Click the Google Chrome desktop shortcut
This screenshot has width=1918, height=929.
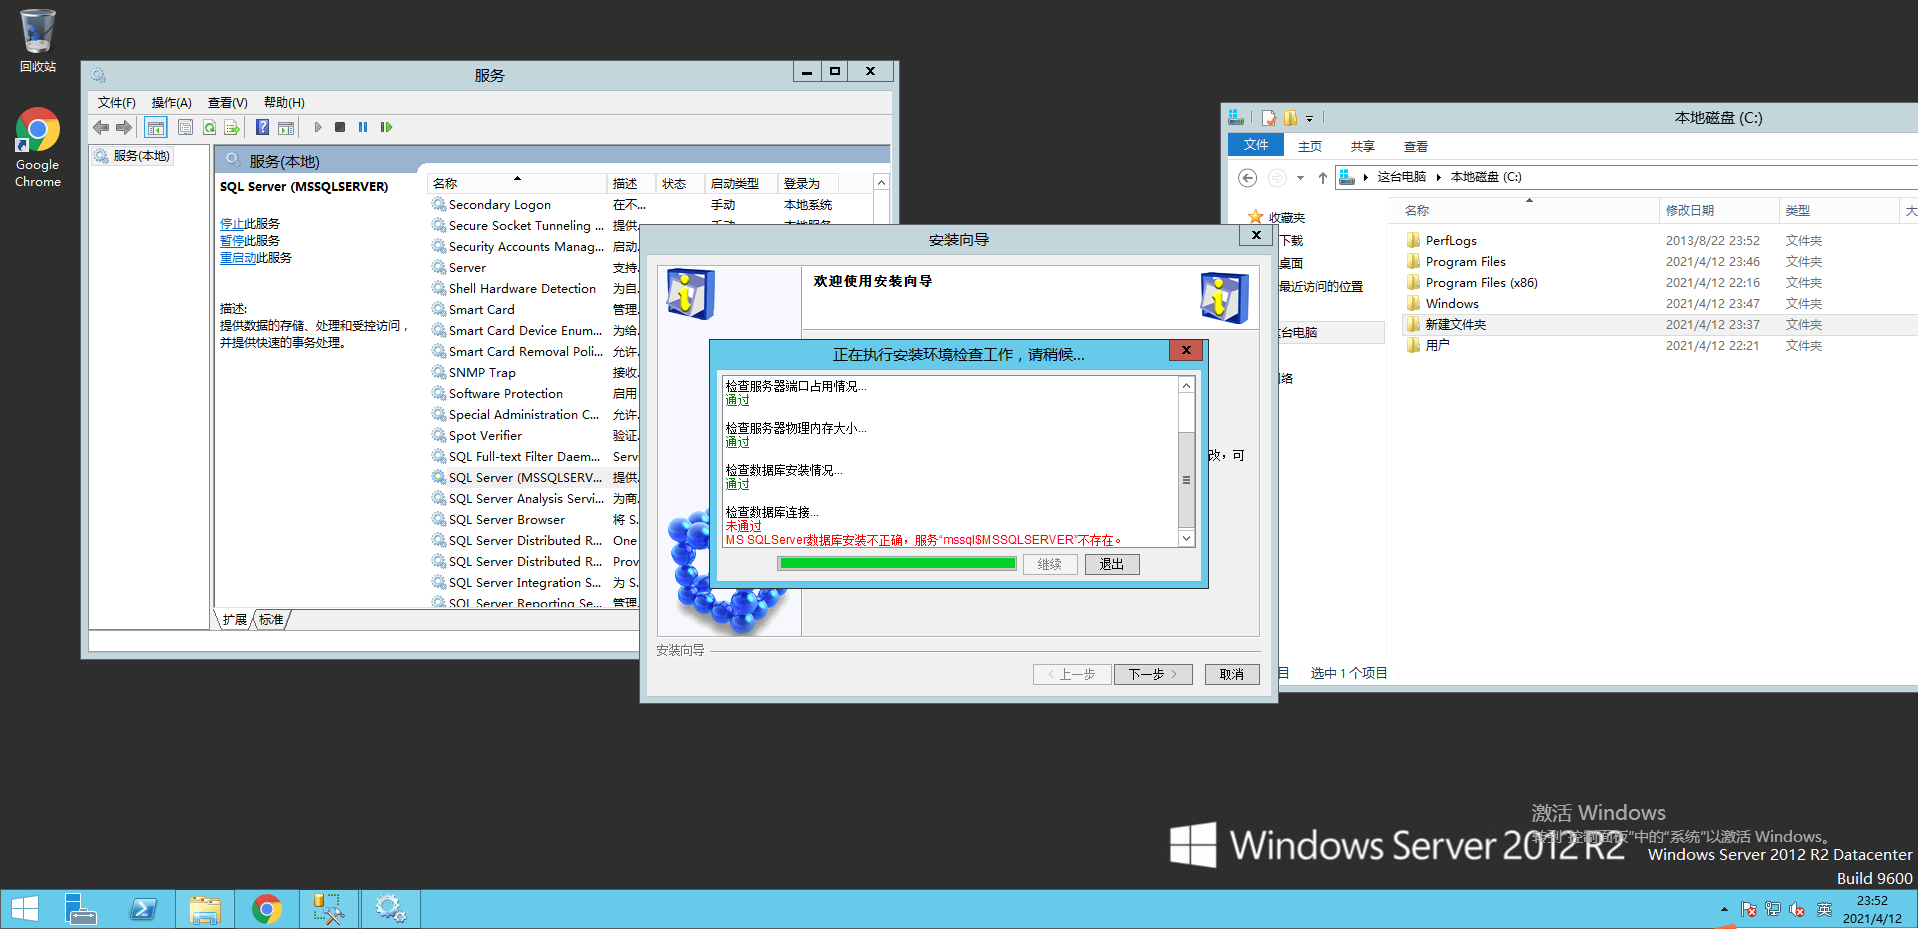coord(38,147)
